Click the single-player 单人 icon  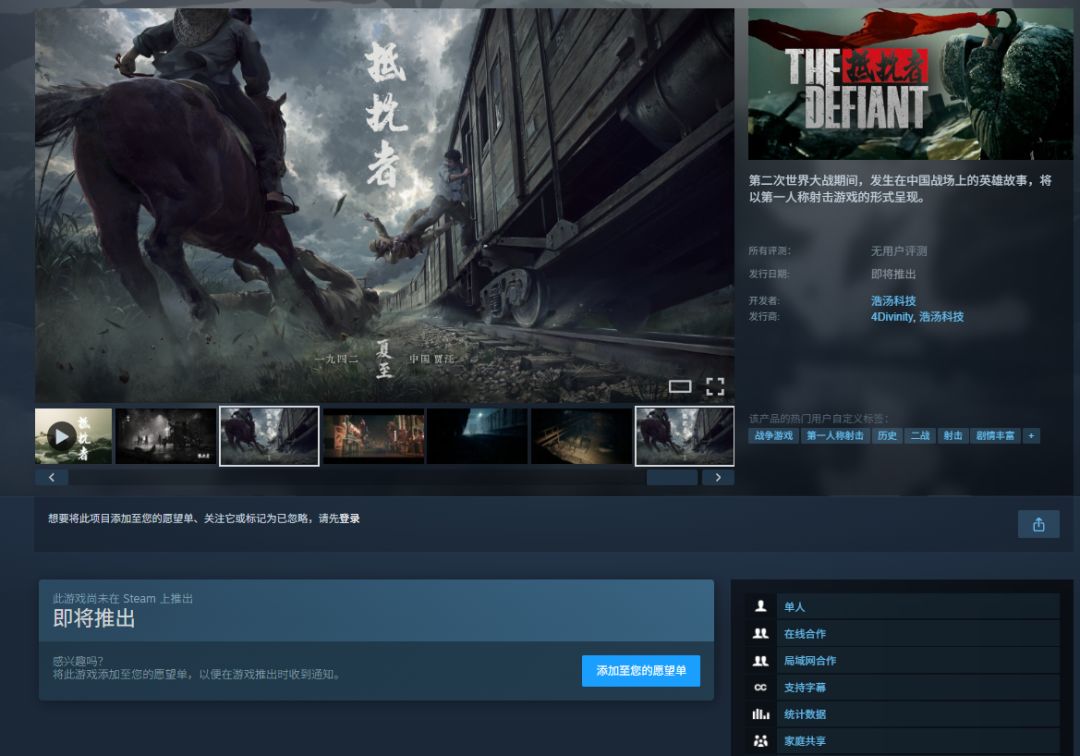760,607
